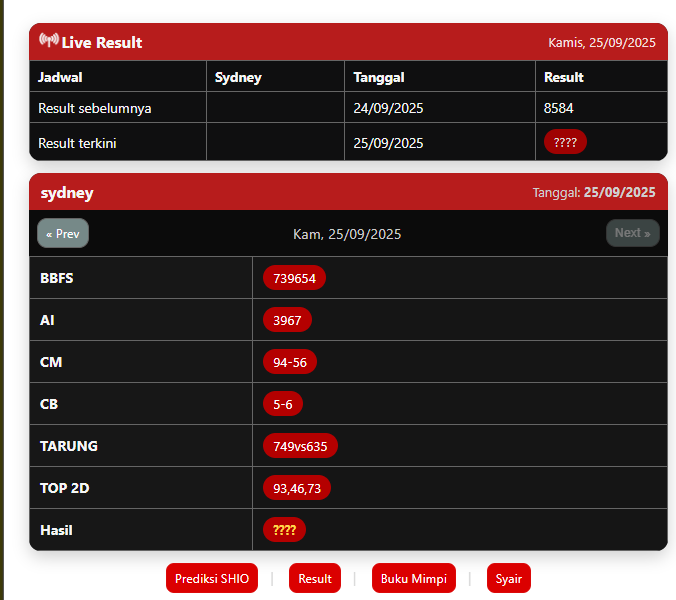Image resolution: width=676 pixels, height=600 pixels.
Task: Click the TOP 2D badge 93,46,73
Action: 297,488
